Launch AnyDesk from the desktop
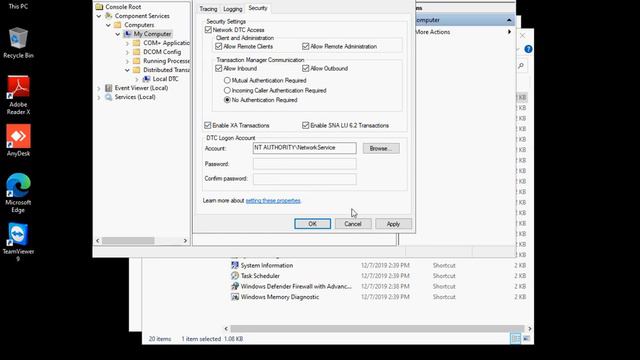The height and width of the screenshot is (360, 640). (x=18, y=140)
